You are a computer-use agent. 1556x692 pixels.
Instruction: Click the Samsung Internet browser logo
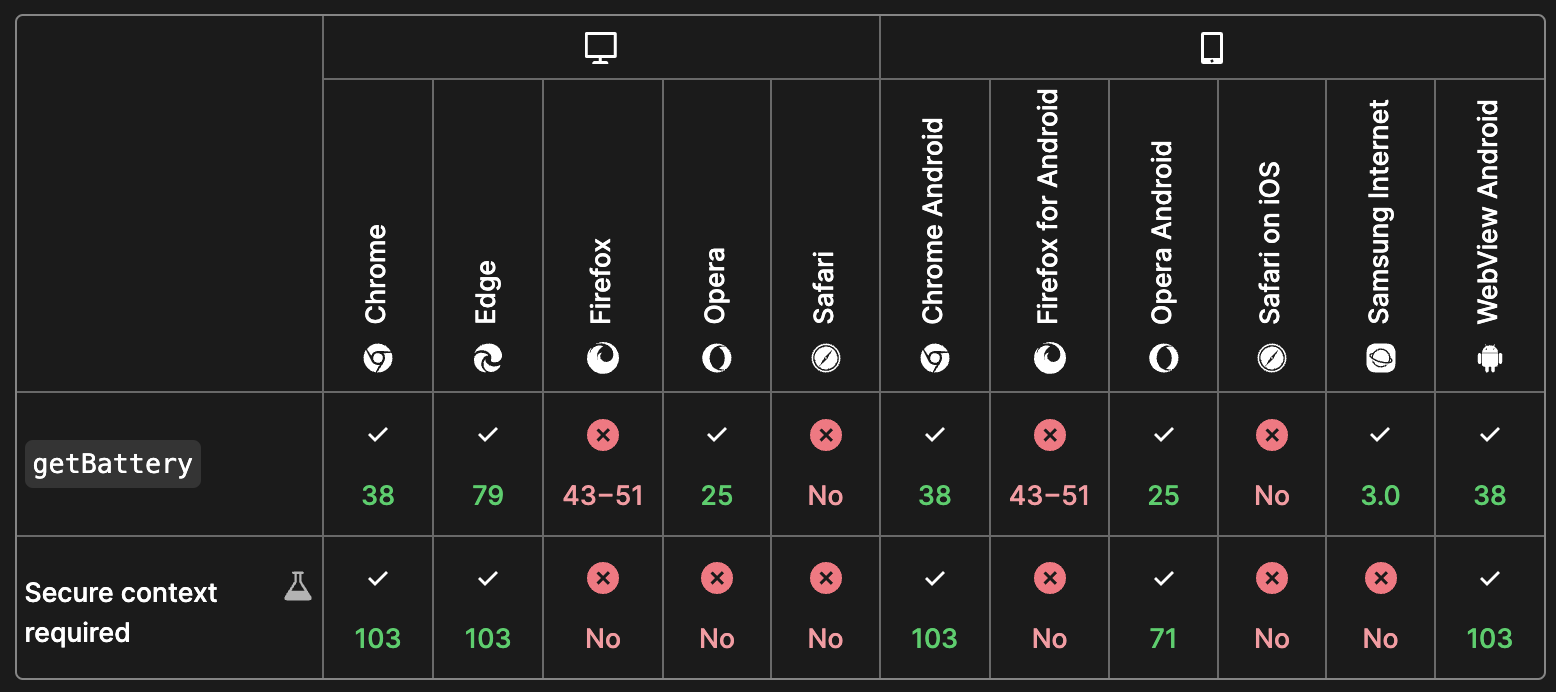[1380, 358]
